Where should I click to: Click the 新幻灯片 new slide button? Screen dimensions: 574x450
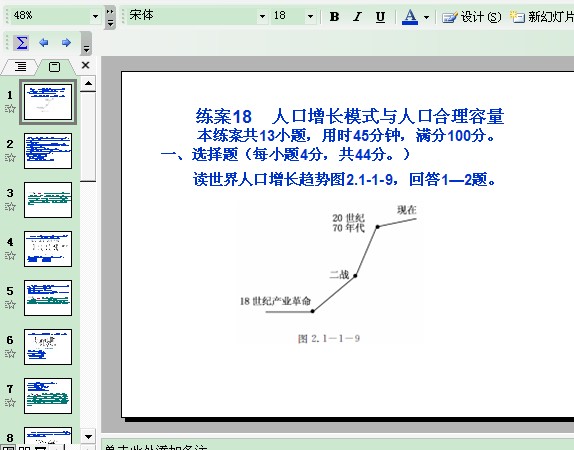[x=541, y=16]
